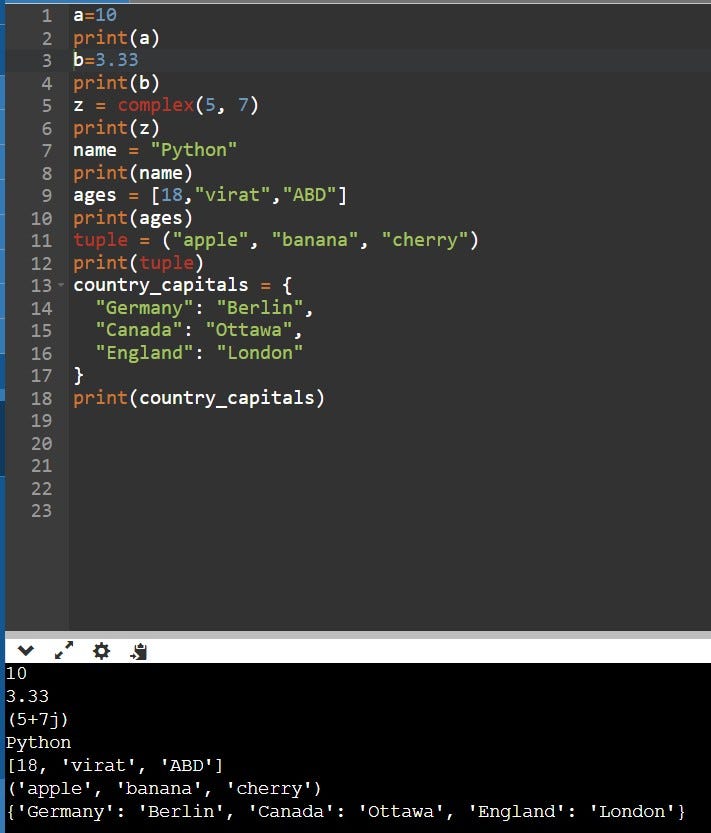Viewport: 711px width, 833px height.
Task: Click the "cherry" string on line 11
Action: click(425, 240)
